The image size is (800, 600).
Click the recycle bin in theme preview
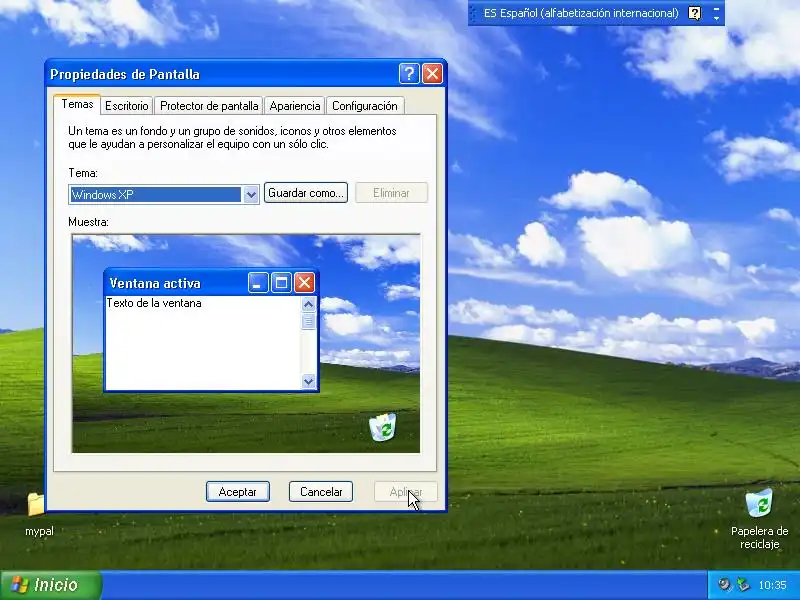coord(383,428)
